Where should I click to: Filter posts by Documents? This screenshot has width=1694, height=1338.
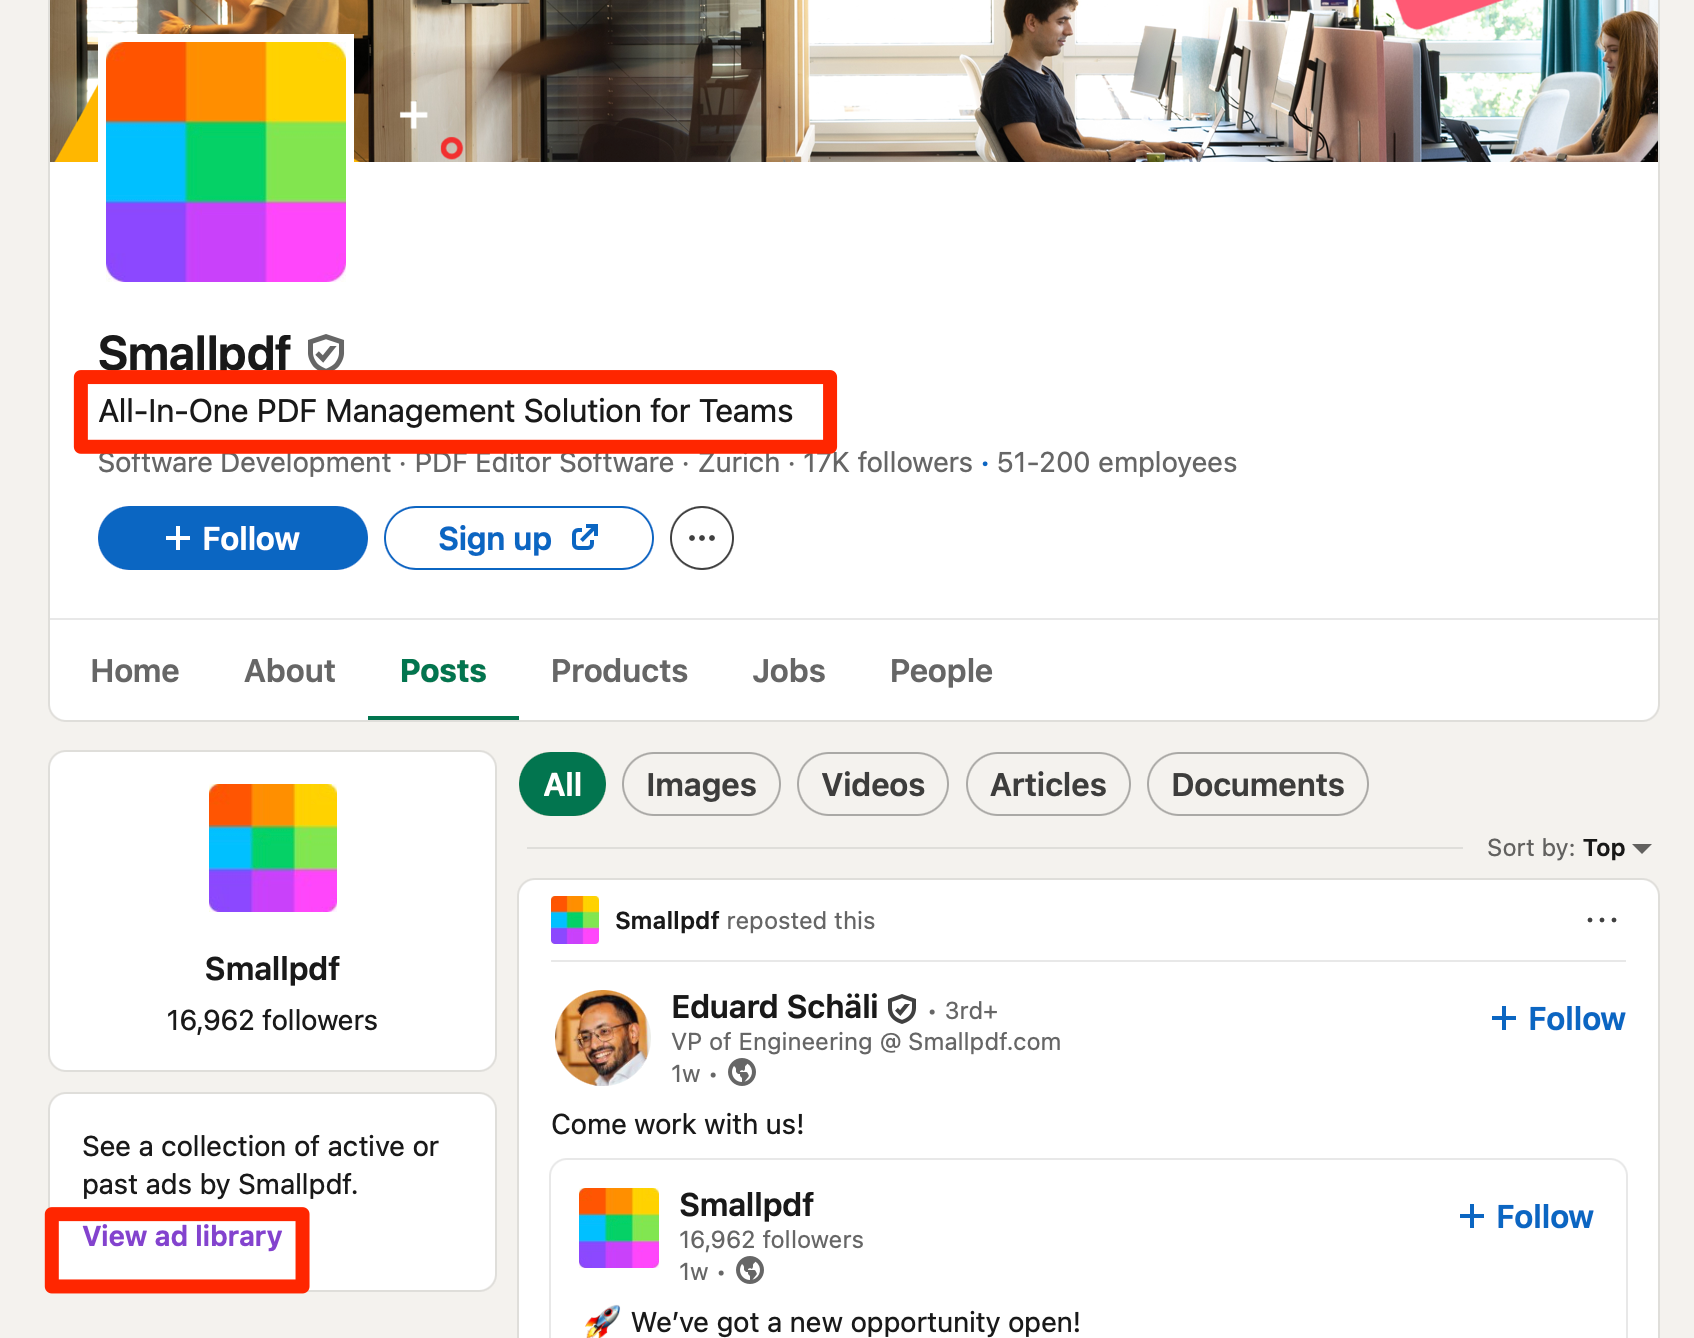pos(1258,784)
